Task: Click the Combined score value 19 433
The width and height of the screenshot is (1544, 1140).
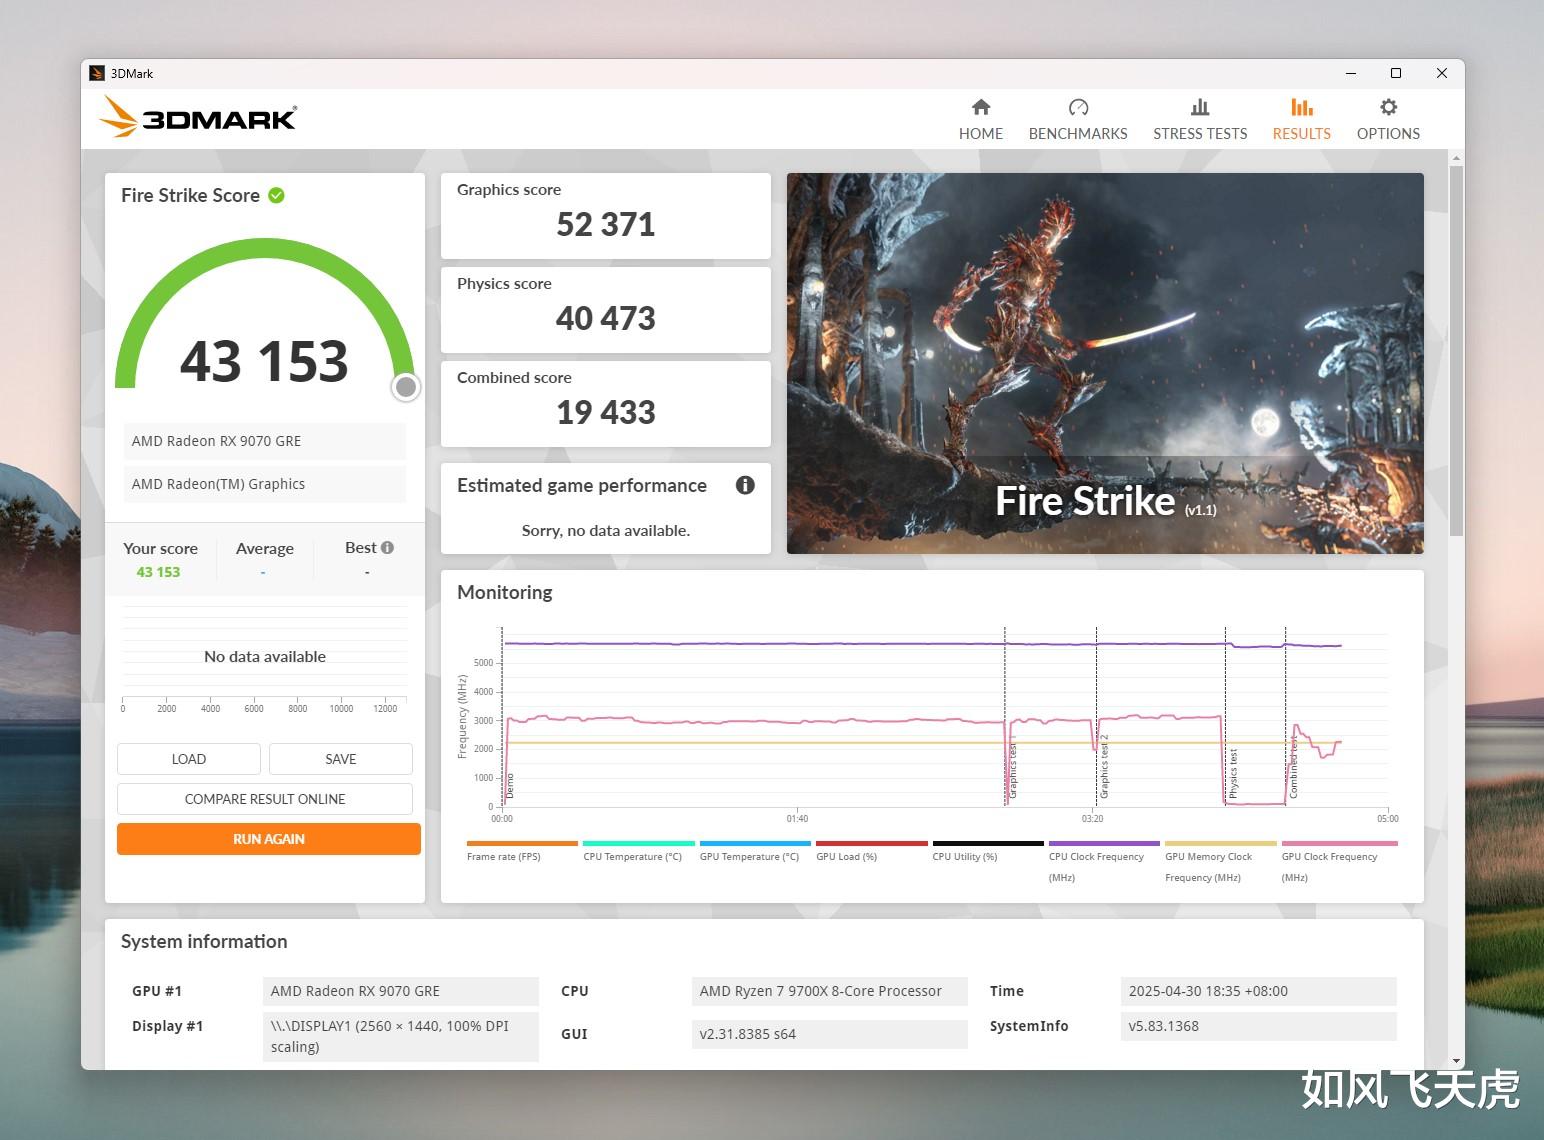Action: pyautogui.click(x=606, y=412)
